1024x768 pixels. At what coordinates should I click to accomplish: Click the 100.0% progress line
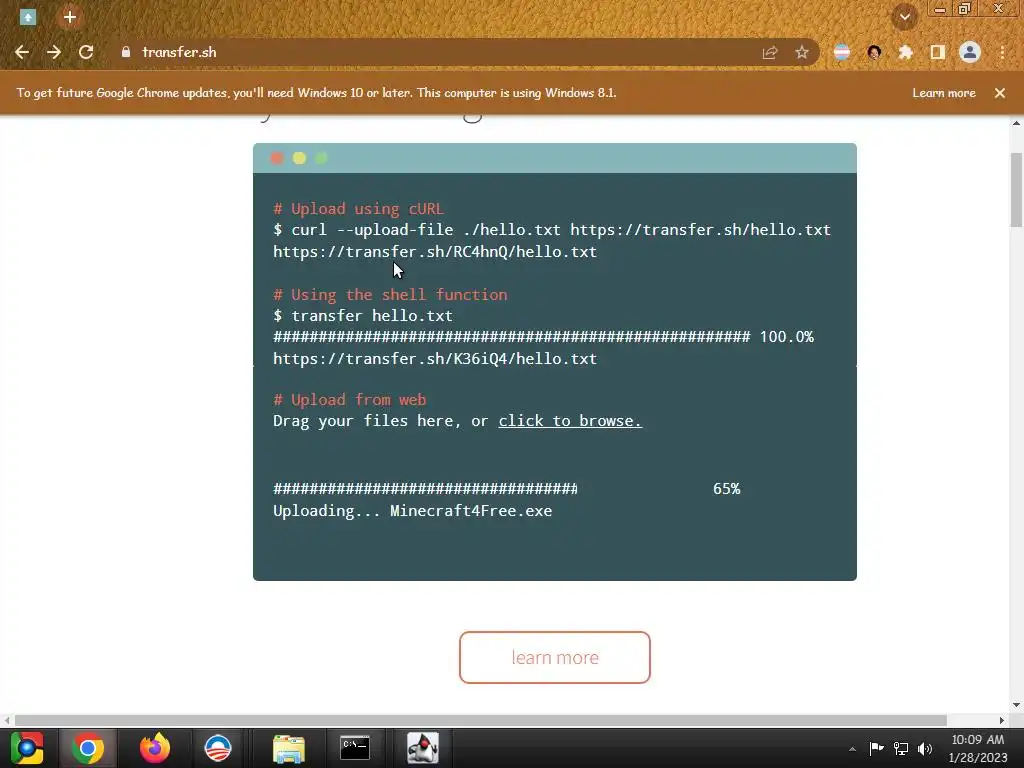click(543, 337)
